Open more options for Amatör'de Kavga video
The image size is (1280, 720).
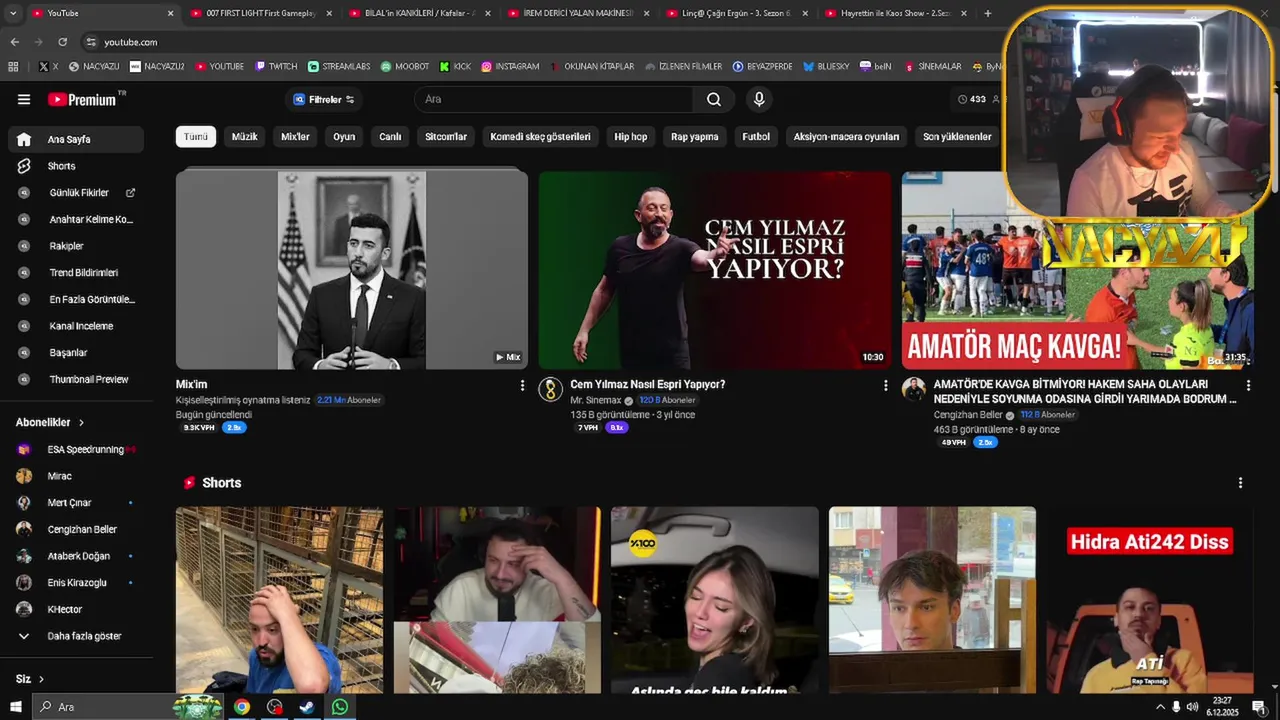tap(1248, 385)
